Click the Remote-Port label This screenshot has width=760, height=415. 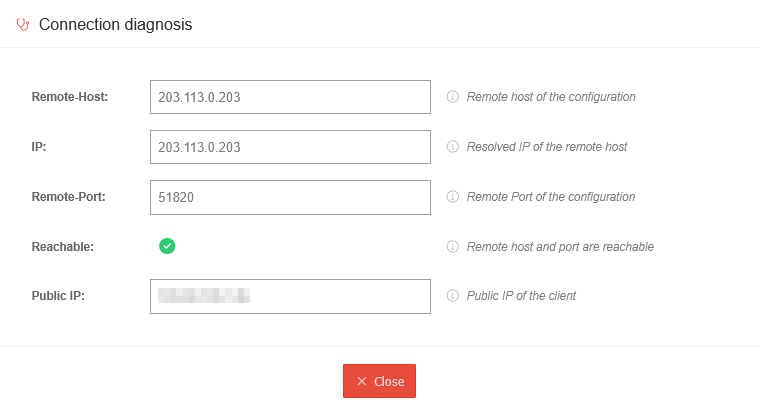[69, 197]
